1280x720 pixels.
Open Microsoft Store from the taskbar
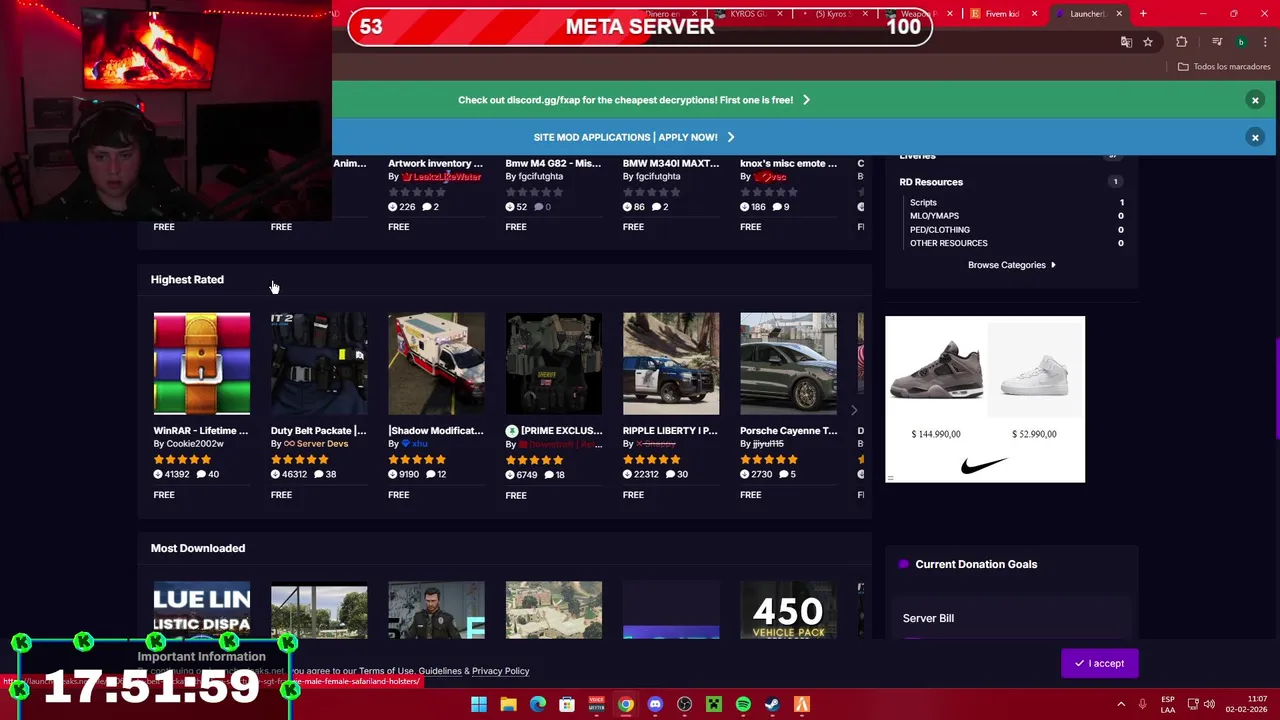[x=567, y=704]
